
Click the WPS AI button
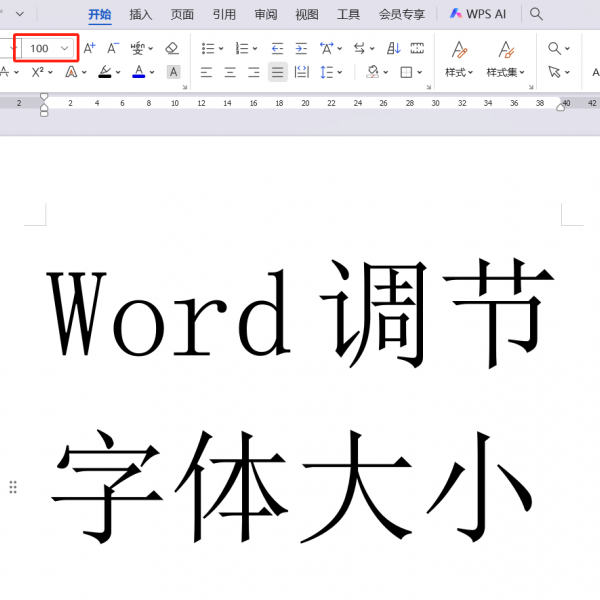(478, 14)
